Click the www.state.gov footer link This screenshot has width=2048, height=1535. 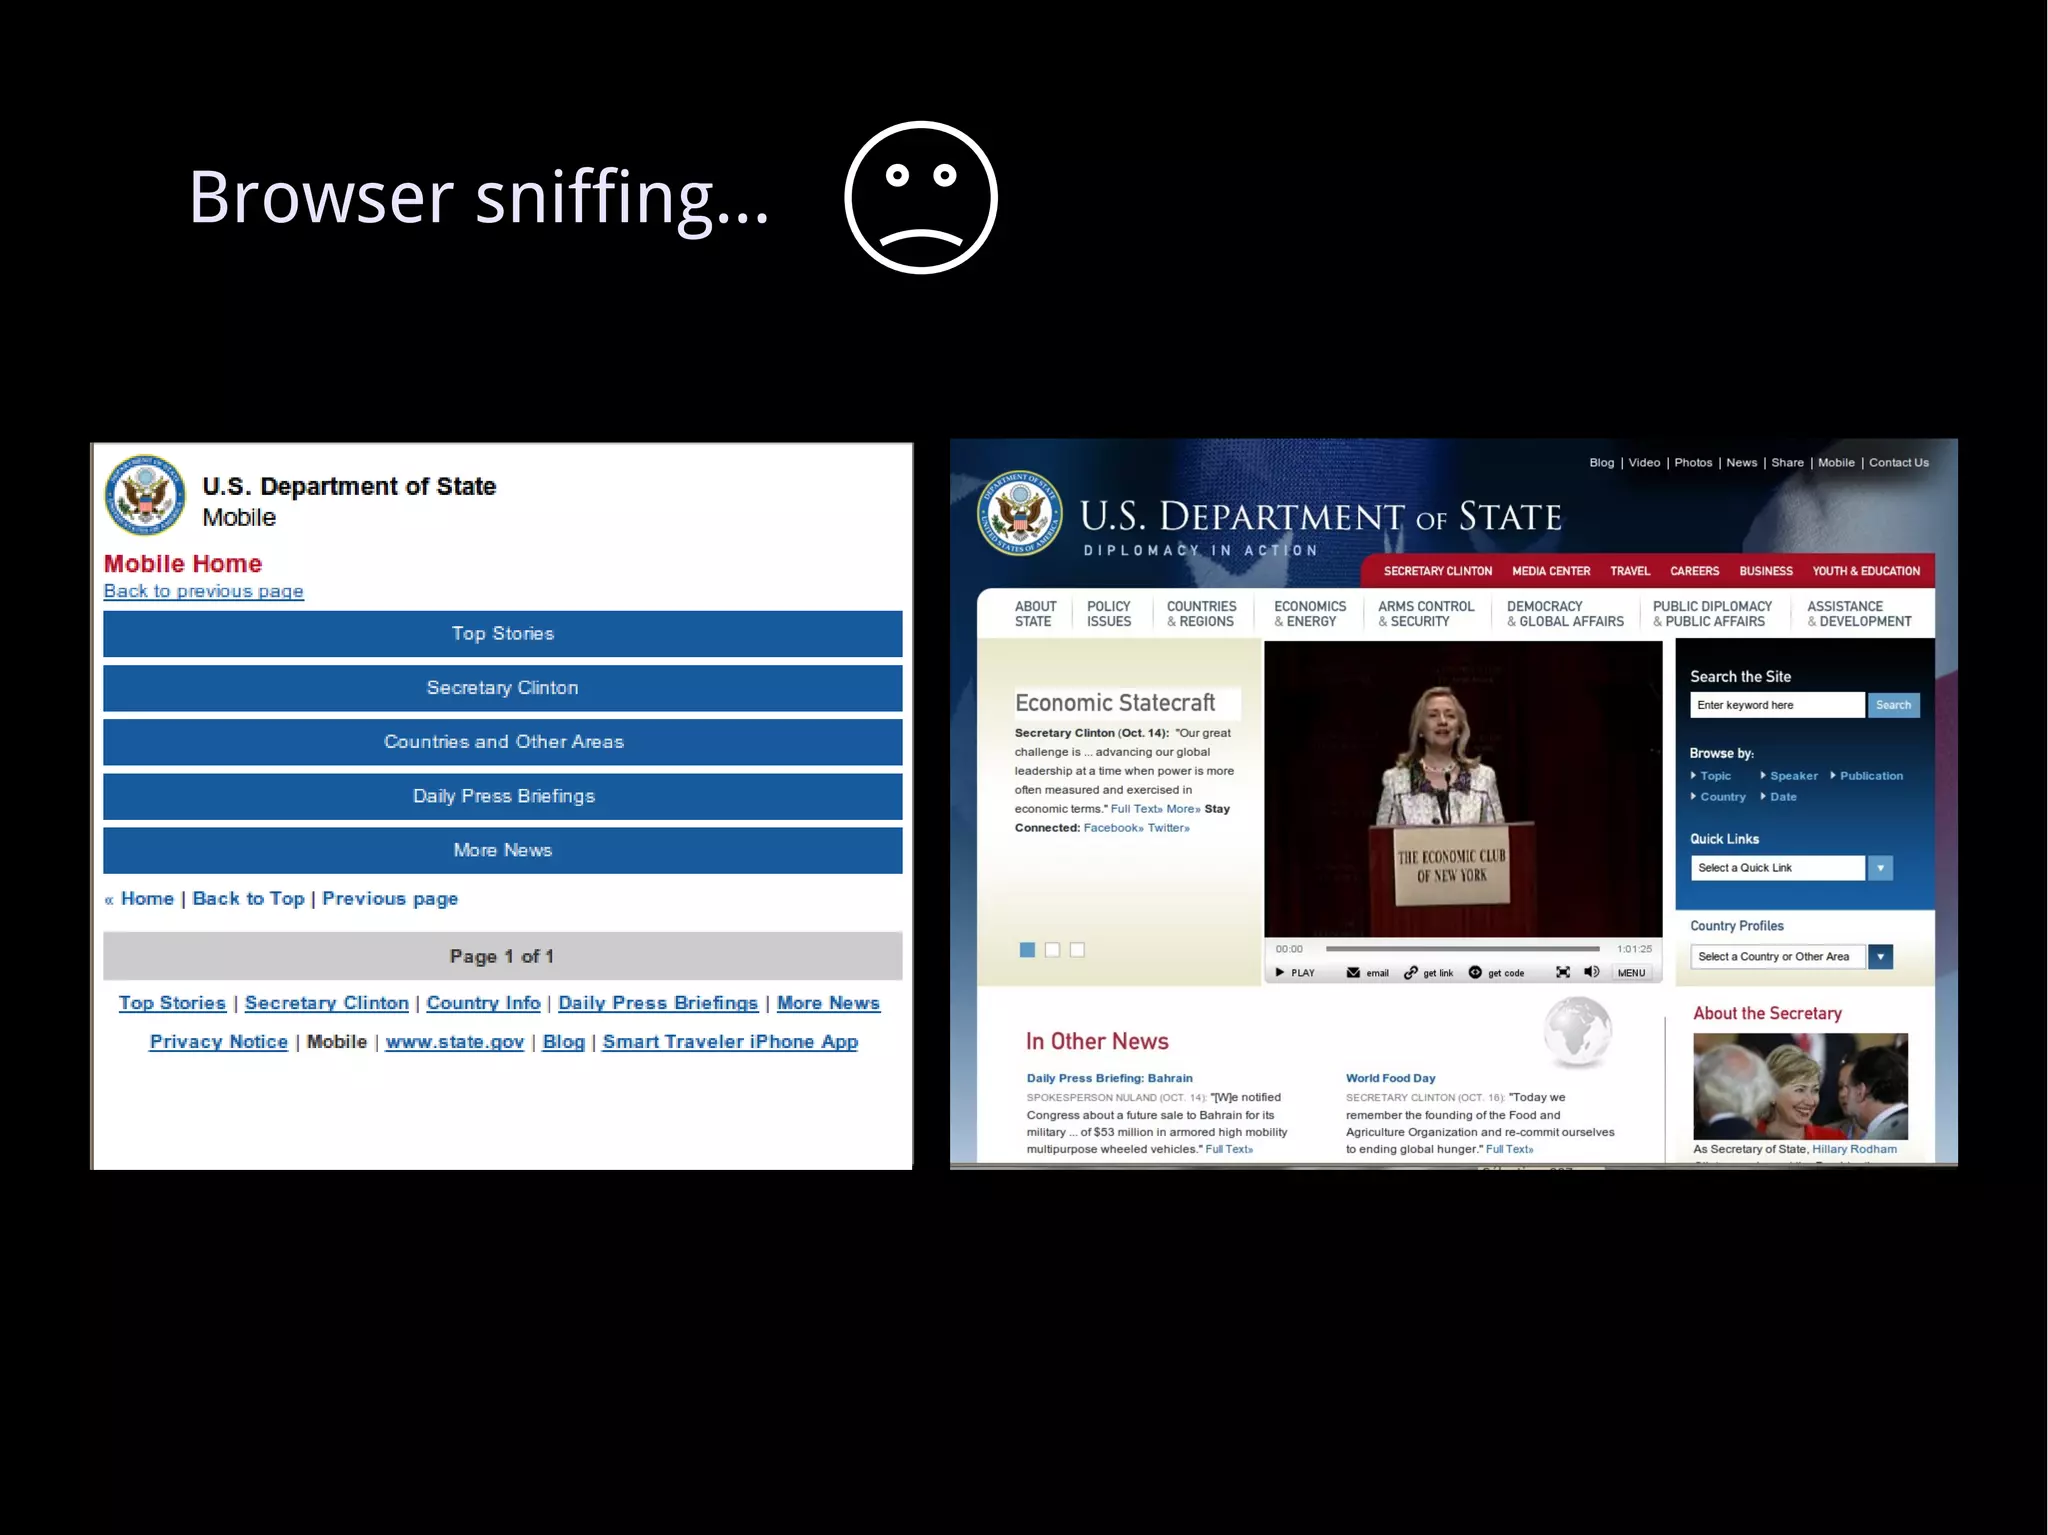click(x=454, y=1041)
